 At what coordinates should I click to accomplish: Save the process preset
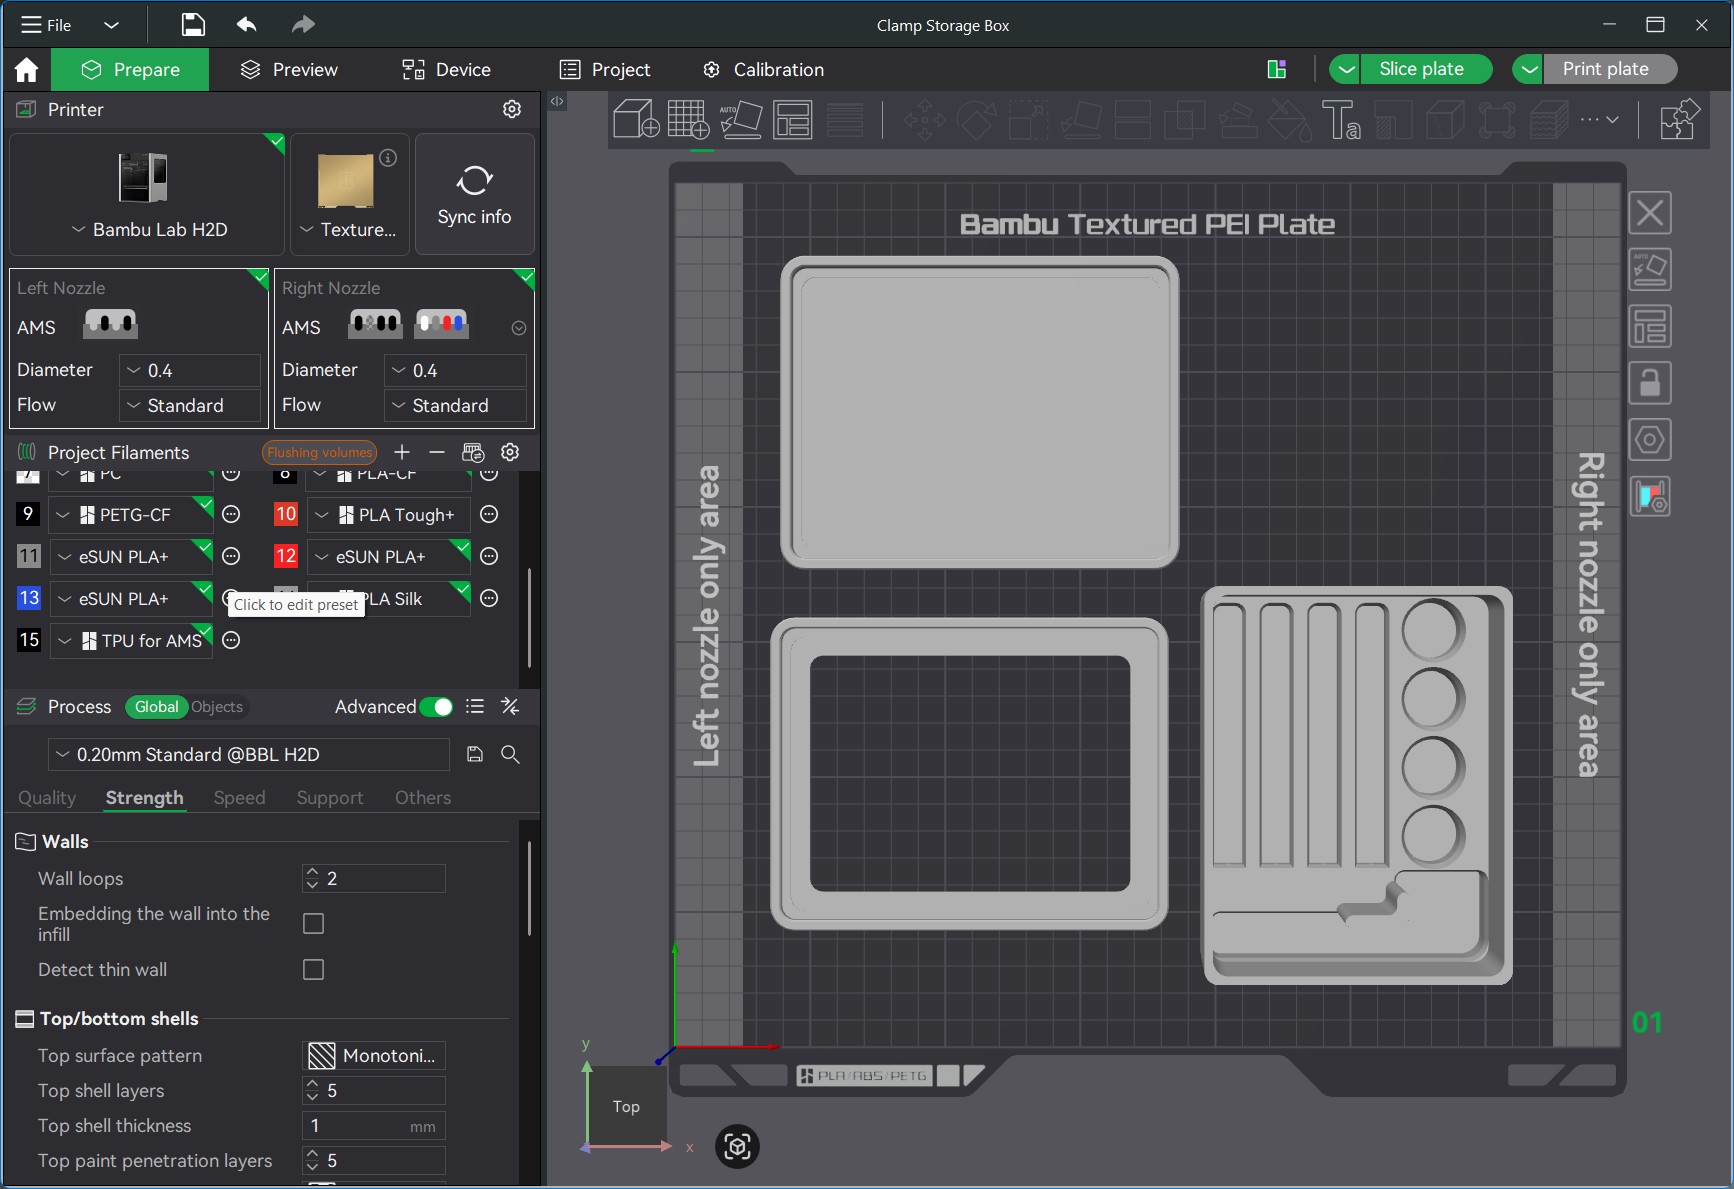coord(475,754)
